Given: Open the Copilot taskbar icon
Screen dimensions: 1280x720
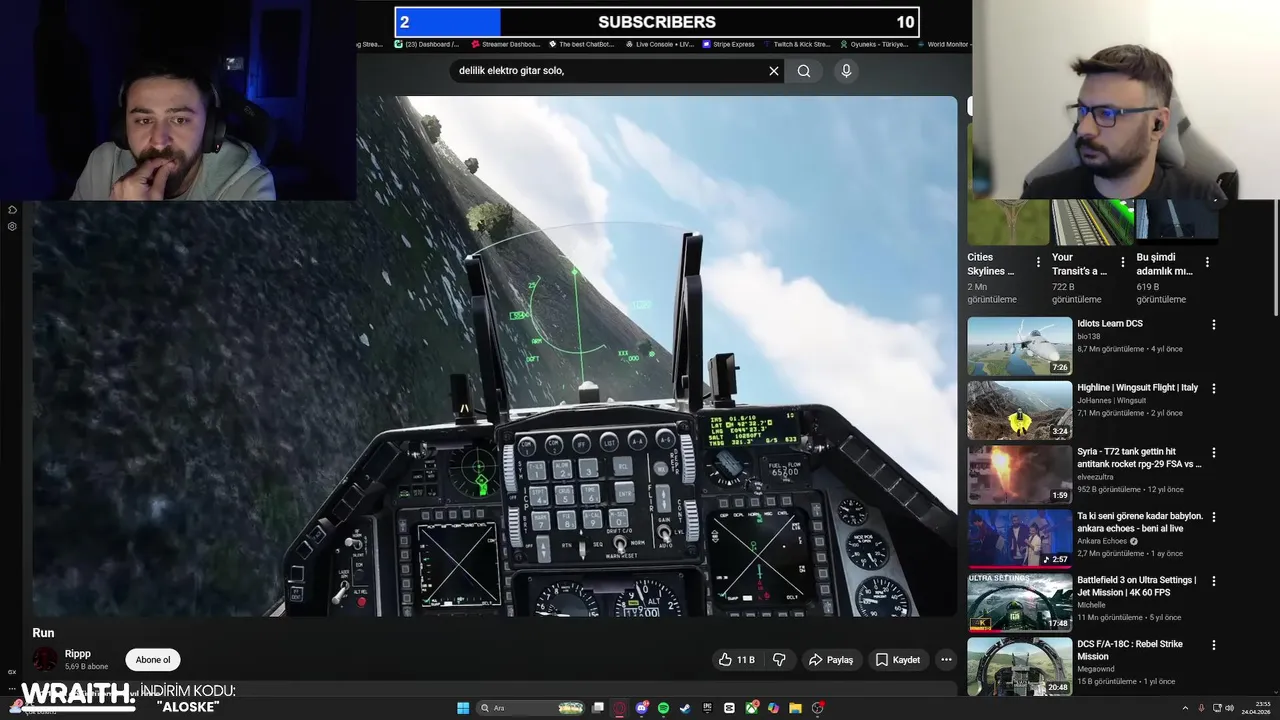Looking at the screenshot, I should 773,708.
